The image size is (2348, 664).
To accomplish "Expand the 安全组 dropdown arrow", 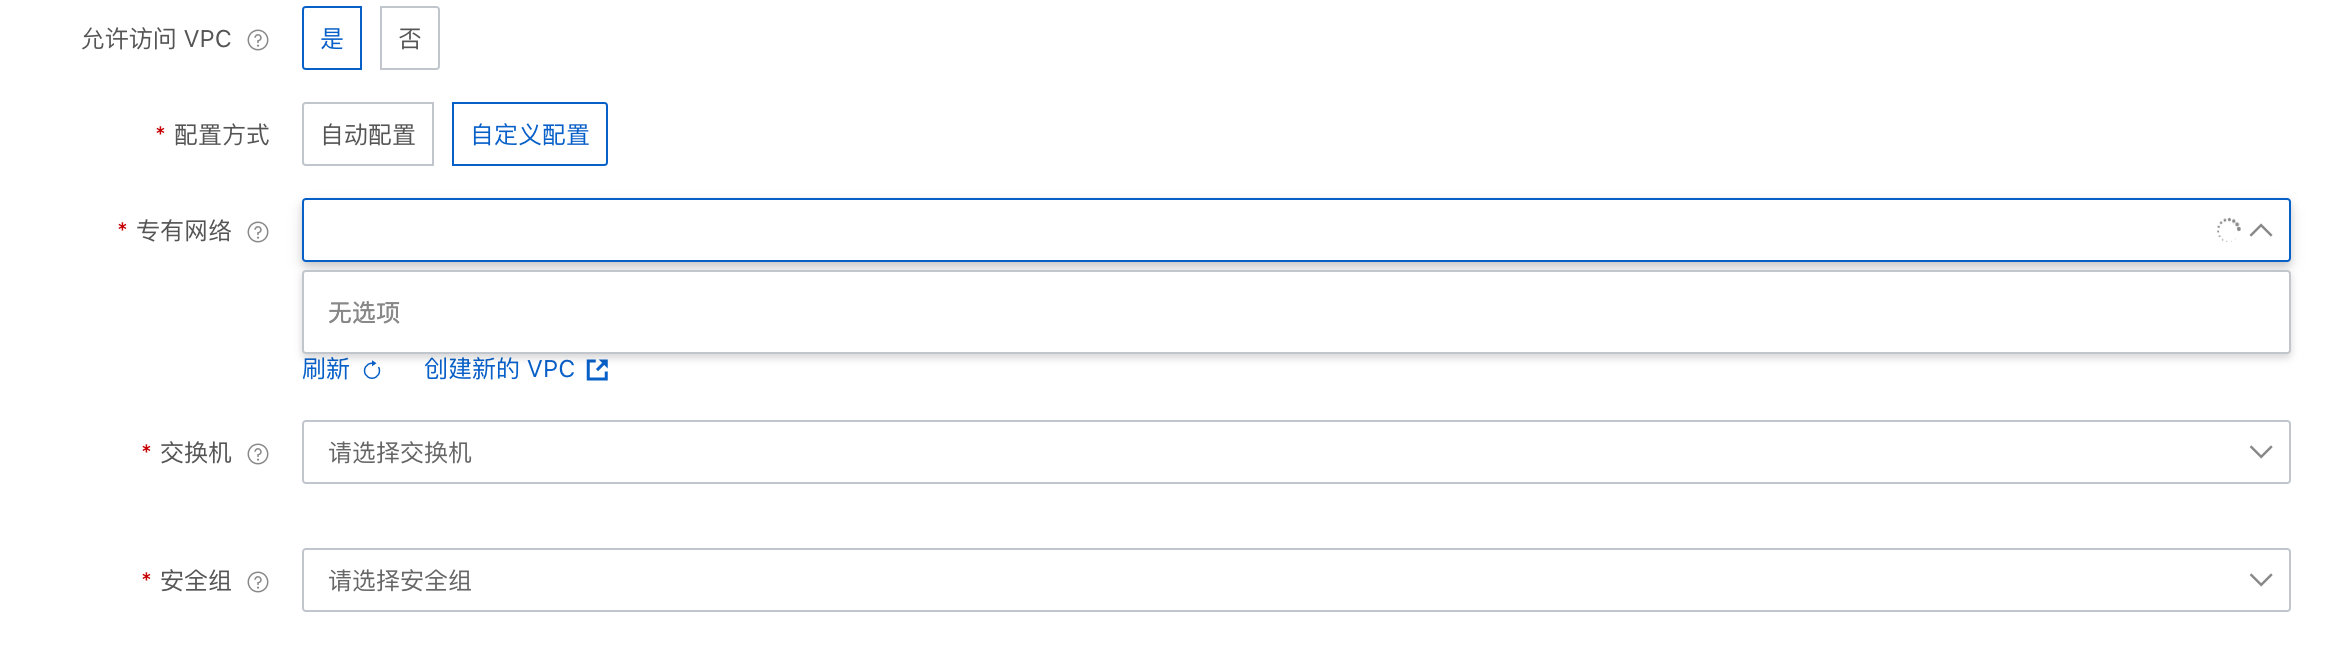I will (x=2261, y=580).
